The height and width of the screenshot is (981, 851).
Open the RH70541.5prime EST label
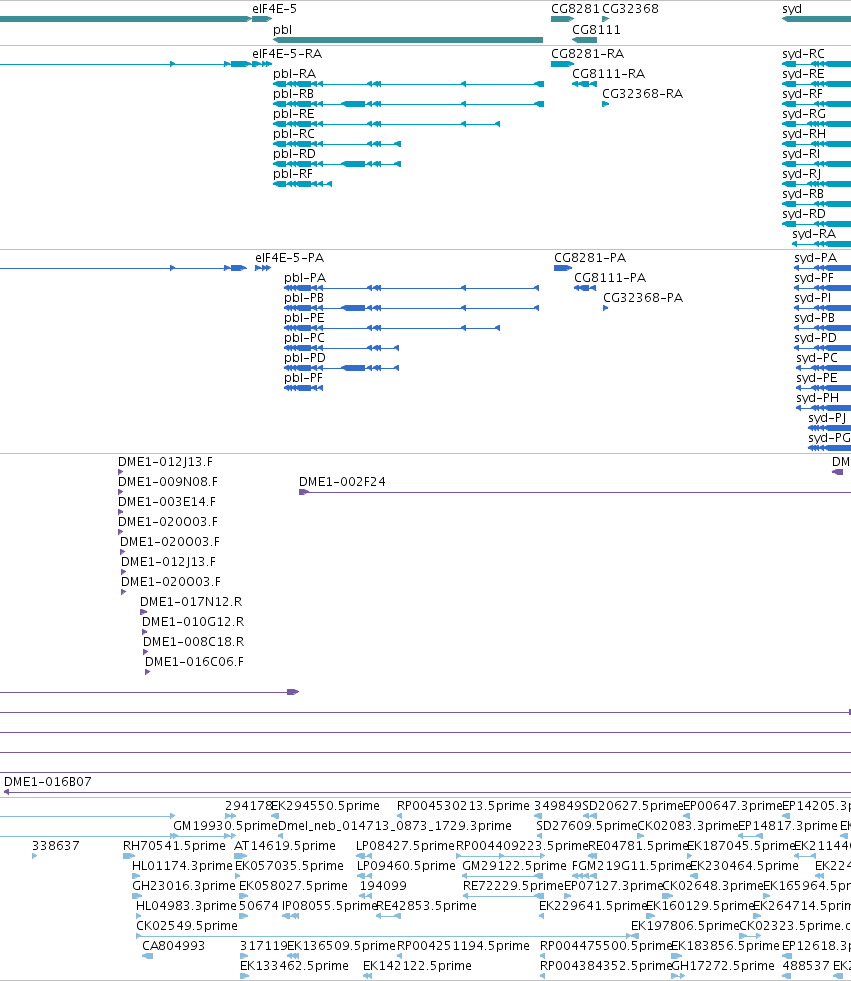pos(174,846)
